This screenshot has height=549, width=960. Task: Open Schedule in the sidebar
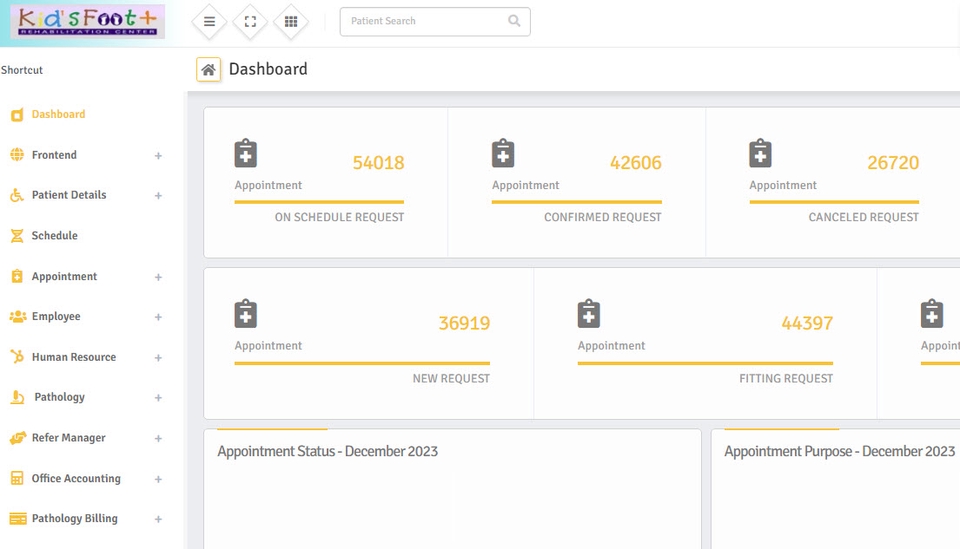[54, 236]
